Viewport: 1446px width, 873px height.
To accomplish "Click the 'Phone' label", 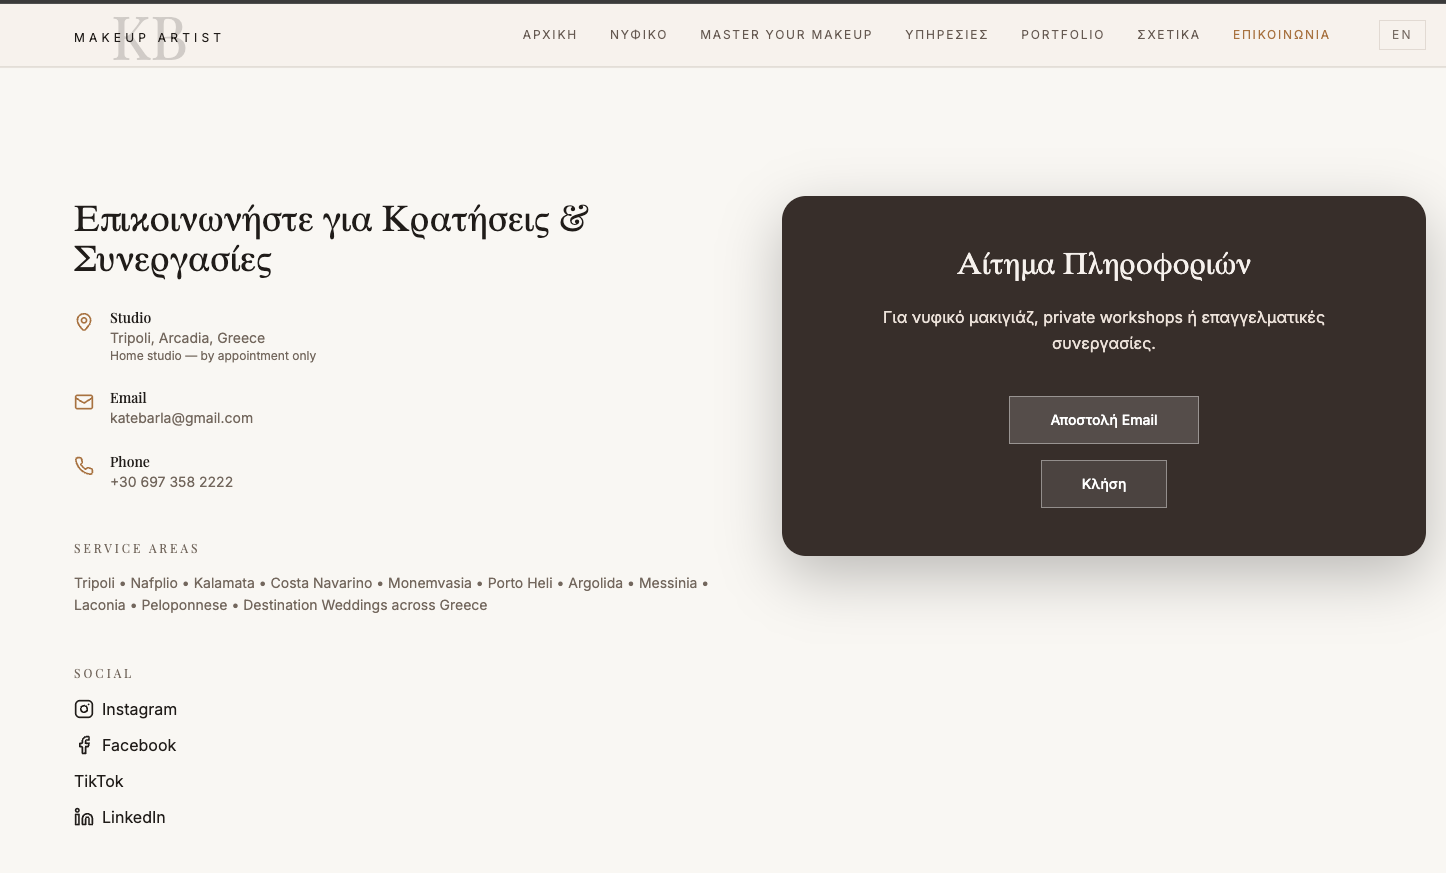I will click(130, 462).
